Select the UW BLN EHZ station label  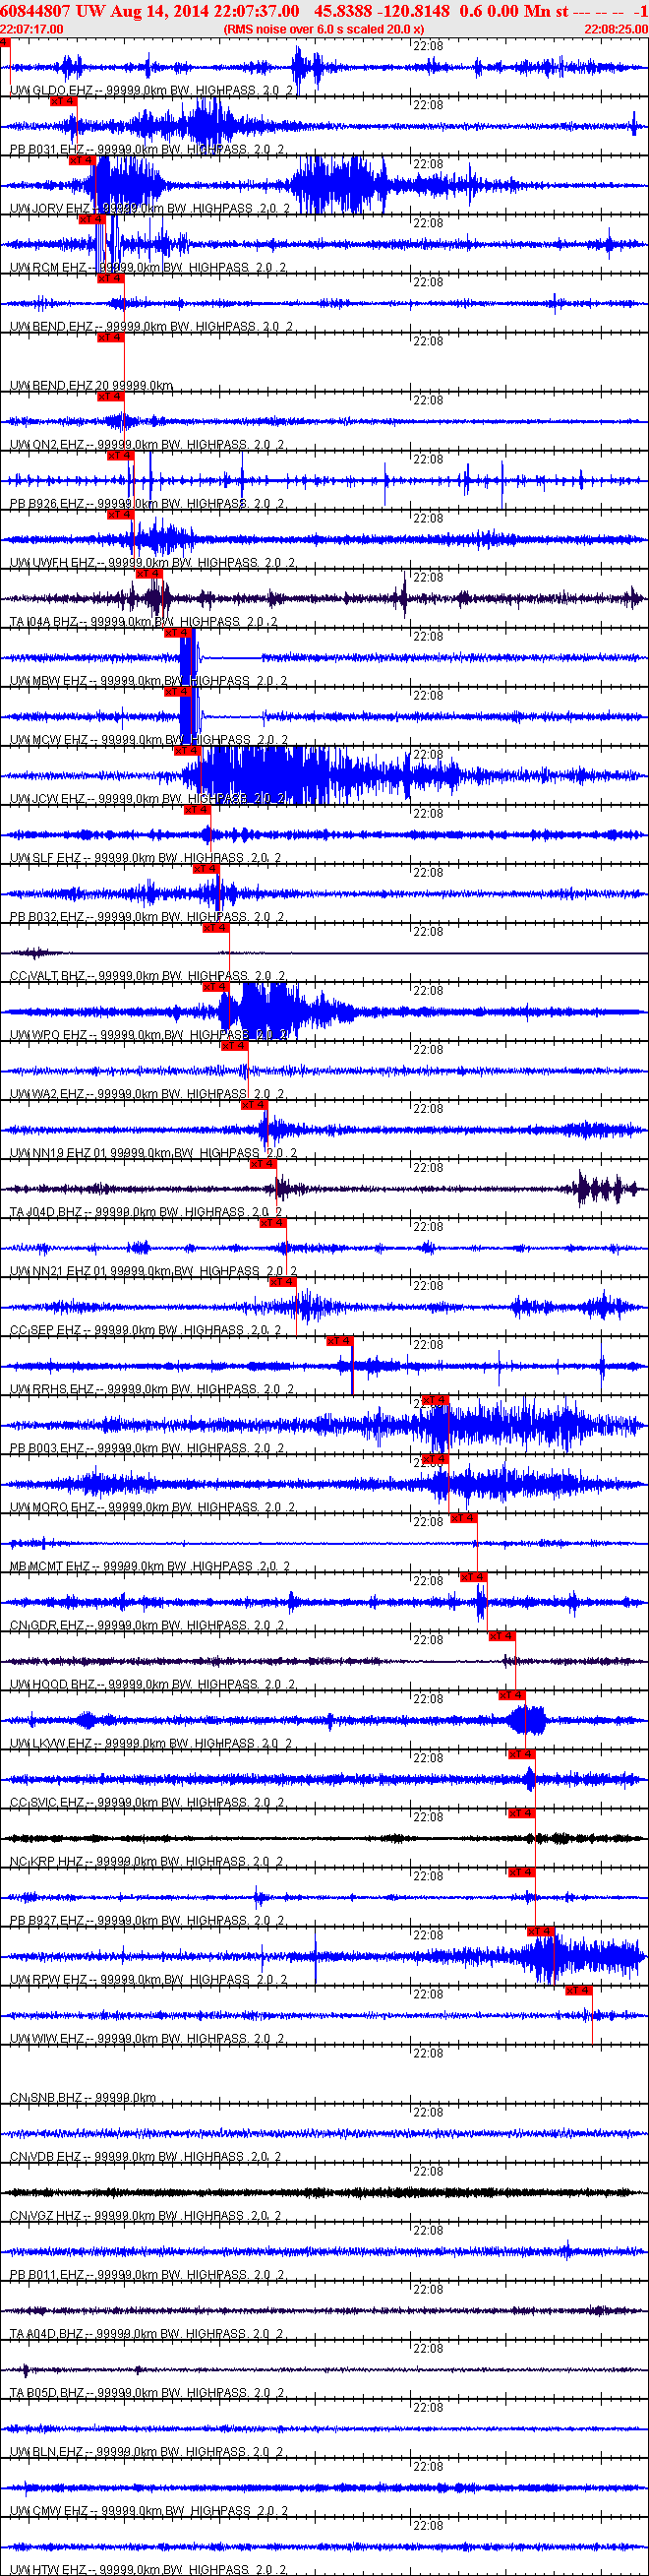146,2450
